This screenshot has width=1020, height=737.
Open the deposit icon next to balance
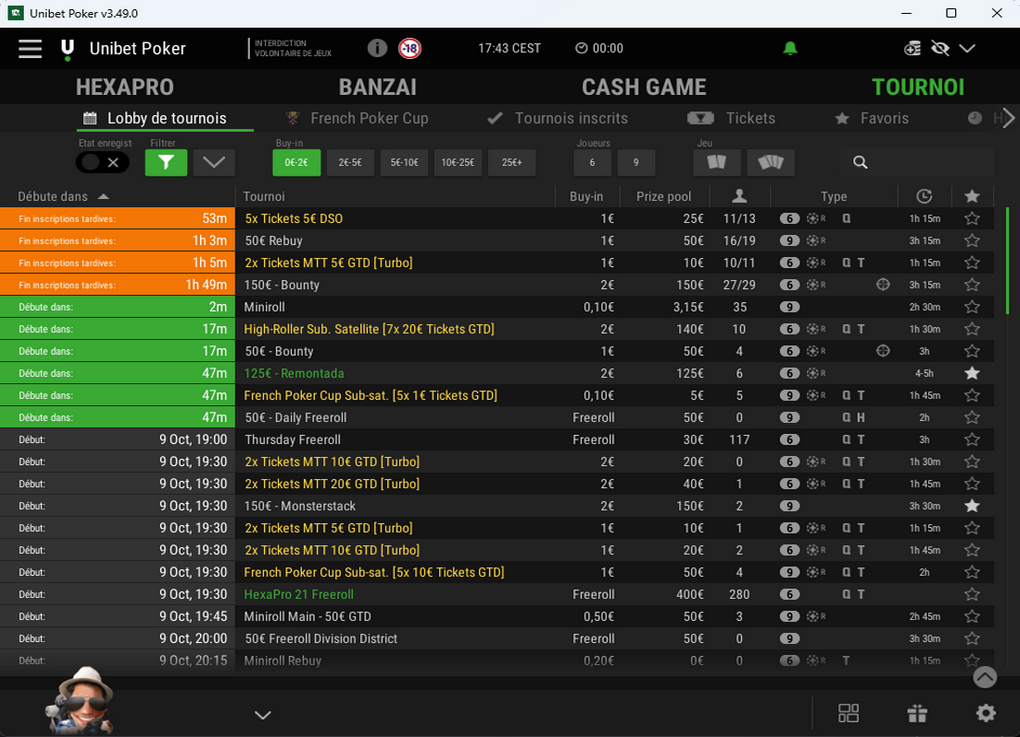point(911,47)
